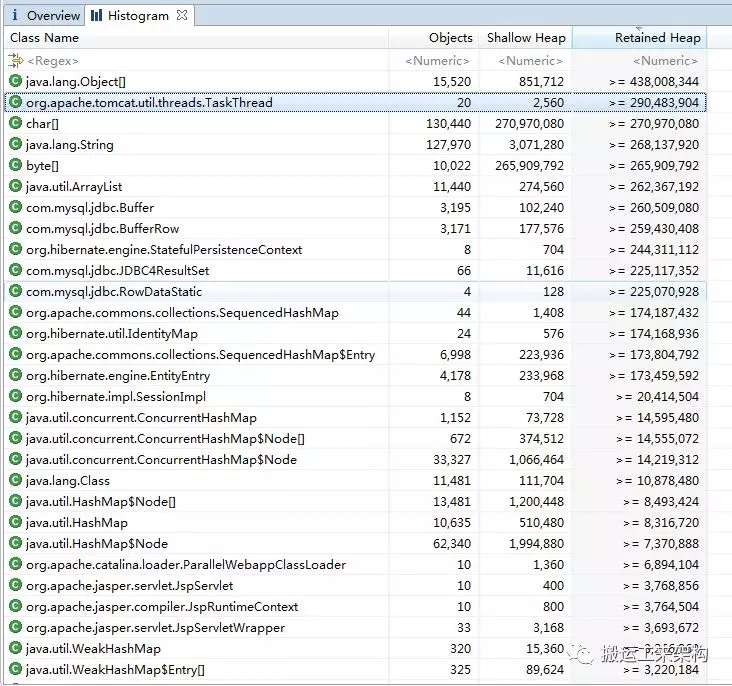
Task: Click objects count 62,340
Action: 452,544
